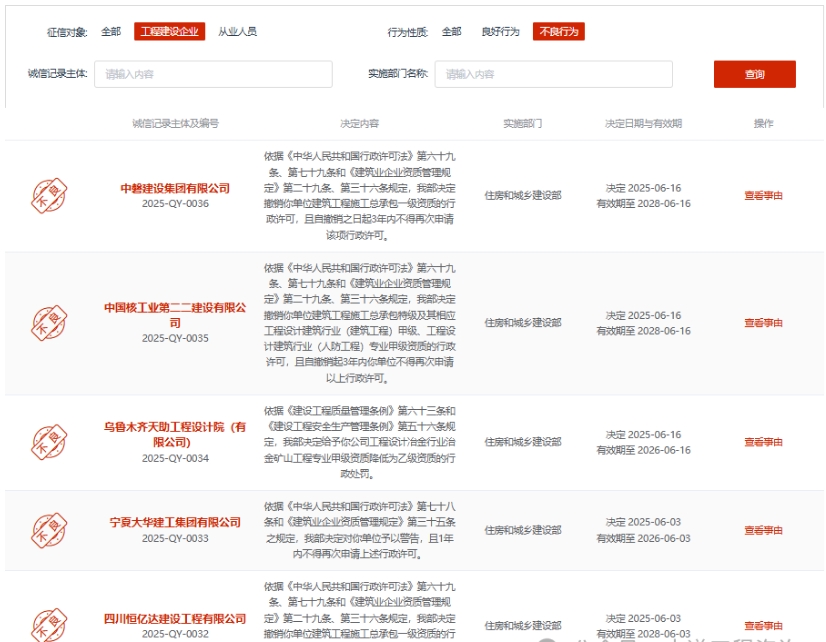The height and width of the screenshot is (642, 826).
Task: Click 查看事由 for record 2025-QY-0034
Action: coord(763,442)
